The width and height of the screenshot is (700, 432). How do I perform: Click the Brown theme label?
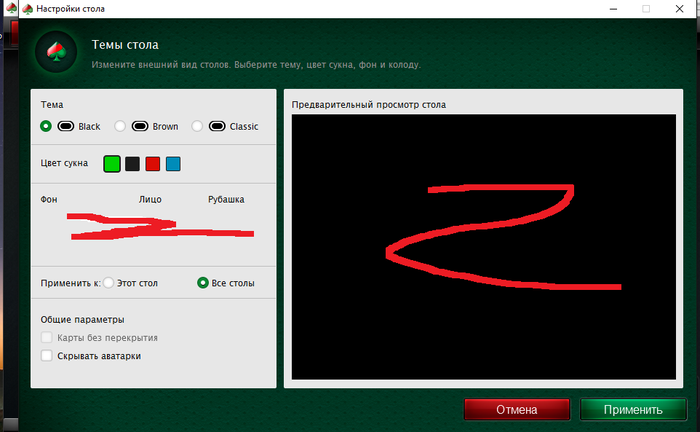click(x=165, y=126)
